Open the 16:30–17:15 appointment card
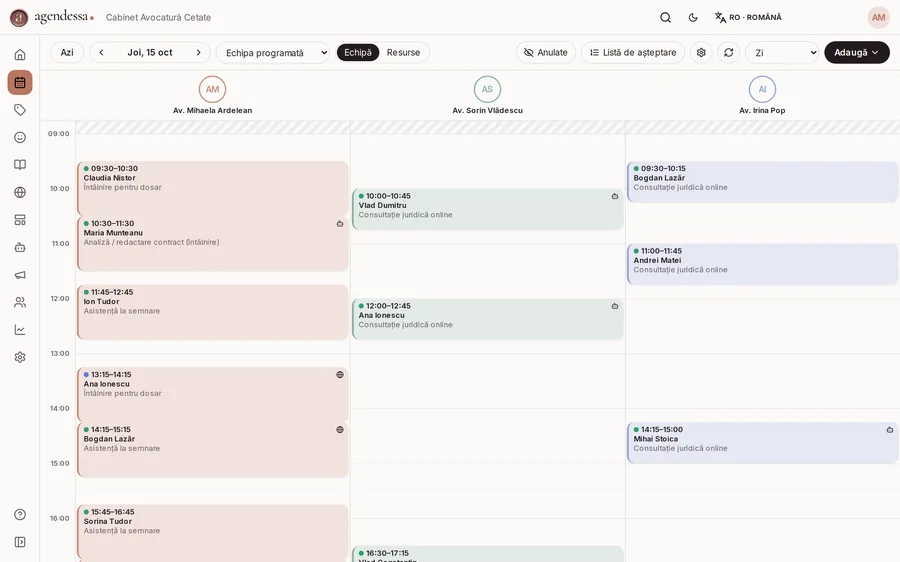This screenshot has width=900, height=562. (x=488, y=554)
